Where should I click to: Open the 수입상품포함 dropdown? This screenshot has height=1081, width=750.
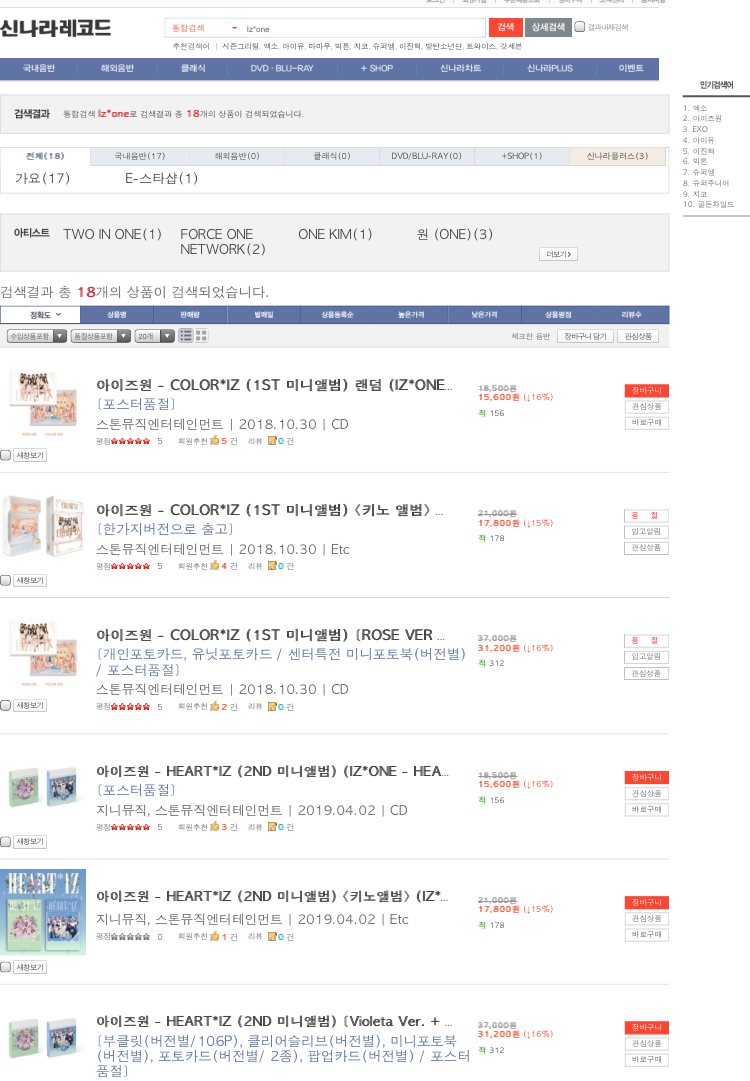[x=37, y=336]
